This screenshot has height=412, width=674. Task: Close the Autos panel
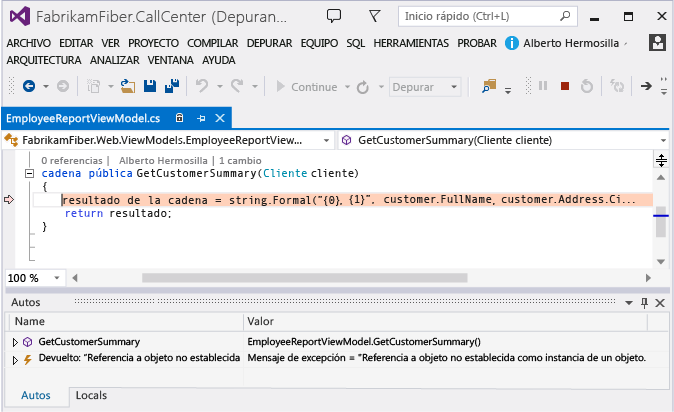coord(660,303)
